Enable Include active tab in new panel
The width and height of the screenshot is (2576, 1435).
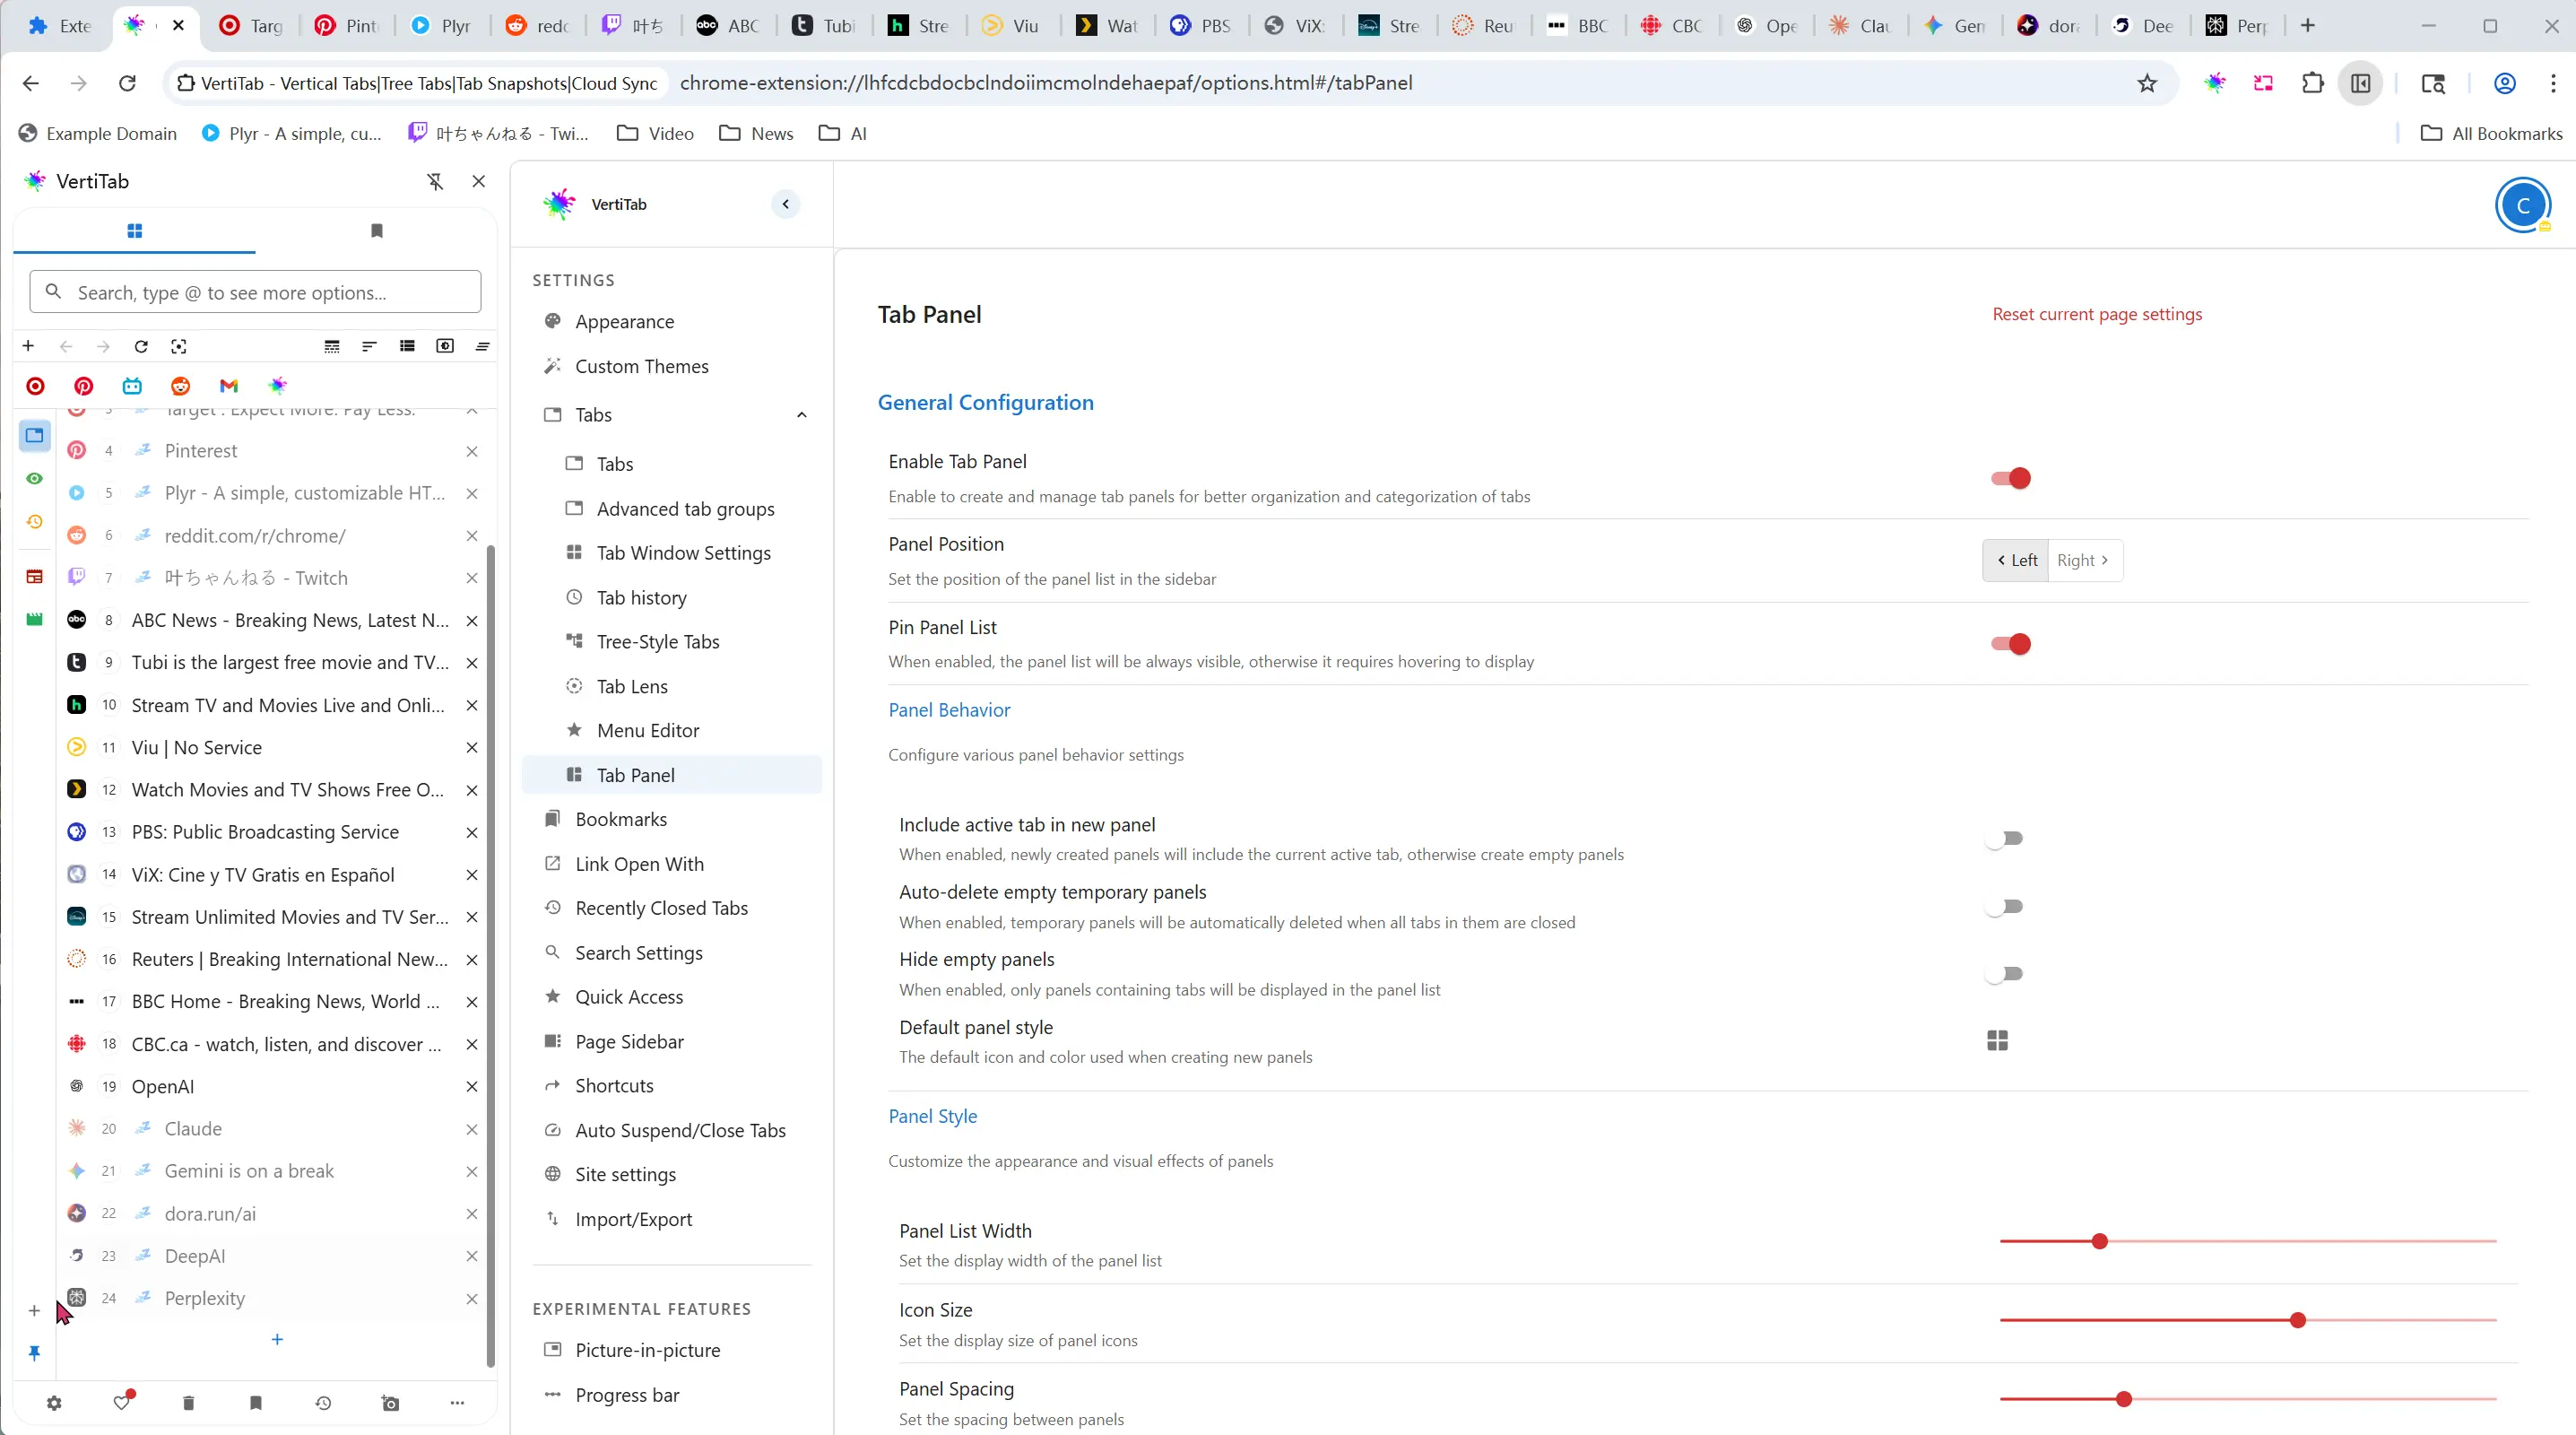(2005, 838)
